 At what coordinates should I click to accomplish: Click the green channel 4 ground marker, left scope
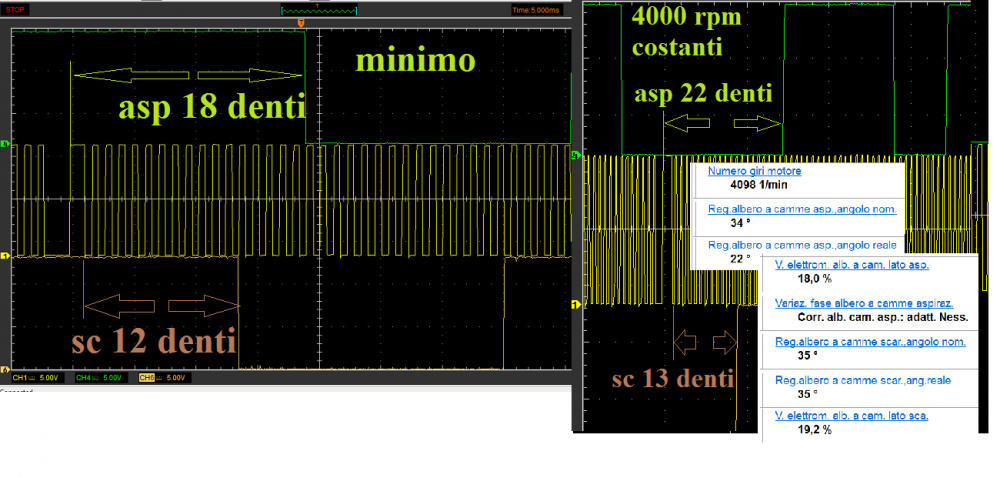coord(5,143)
